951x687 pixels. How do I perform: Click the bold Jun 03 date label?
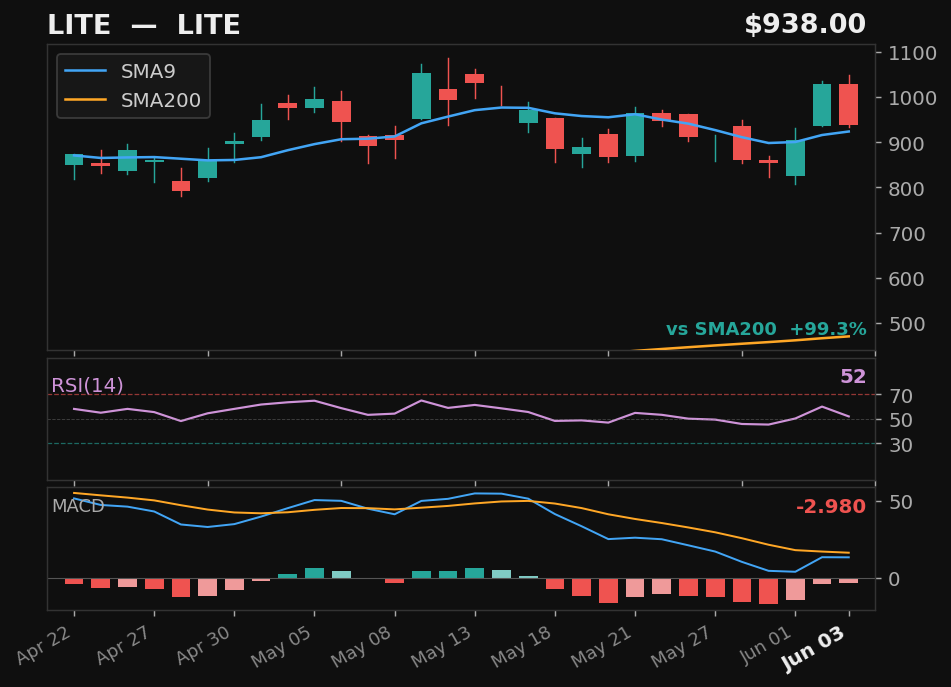click(815, 648)
